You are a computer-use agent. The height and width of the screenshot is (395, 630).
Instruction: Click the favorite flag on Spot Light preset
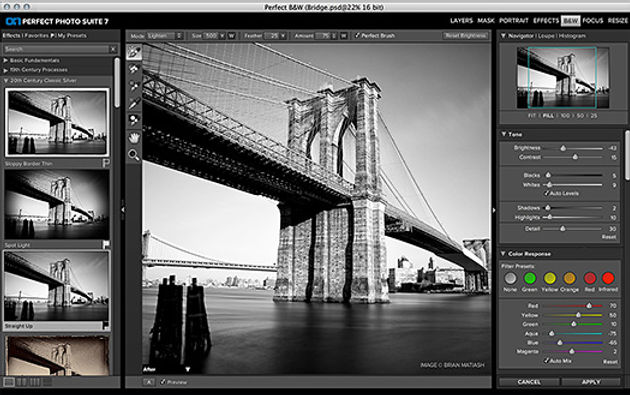point(106,244)
